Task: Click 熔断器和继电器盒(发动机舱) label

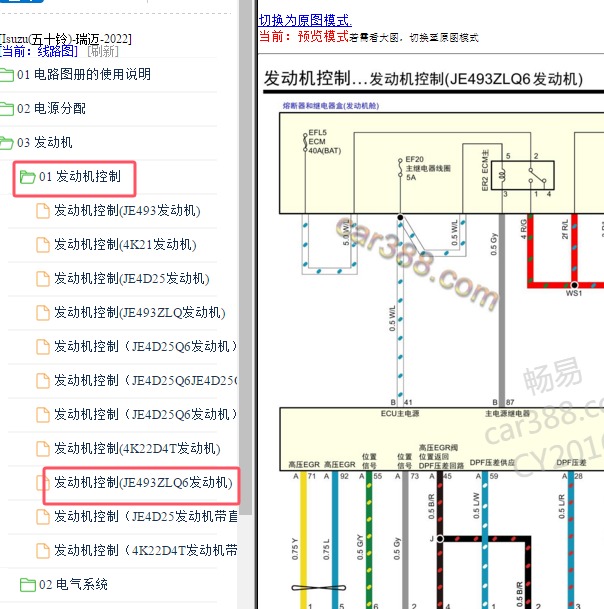Action: [x=331, y=106]
